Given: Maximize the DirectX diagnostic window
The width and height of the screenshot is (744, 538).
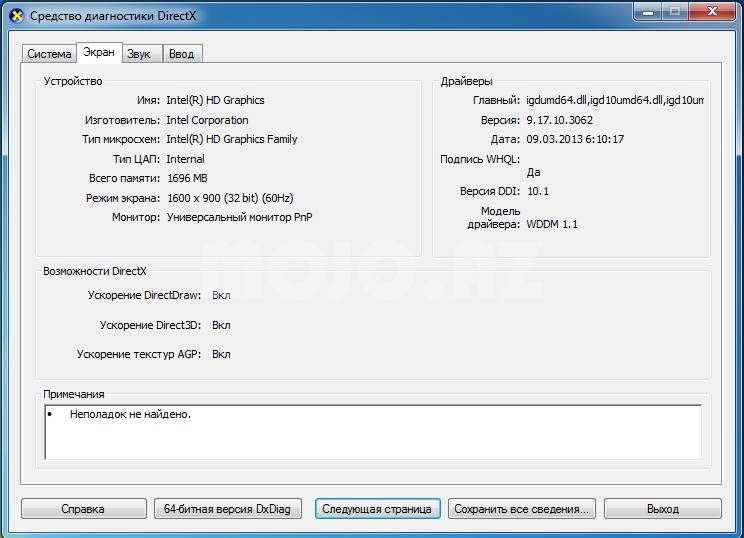Looking at the screenshot, I should pos(677,13).
